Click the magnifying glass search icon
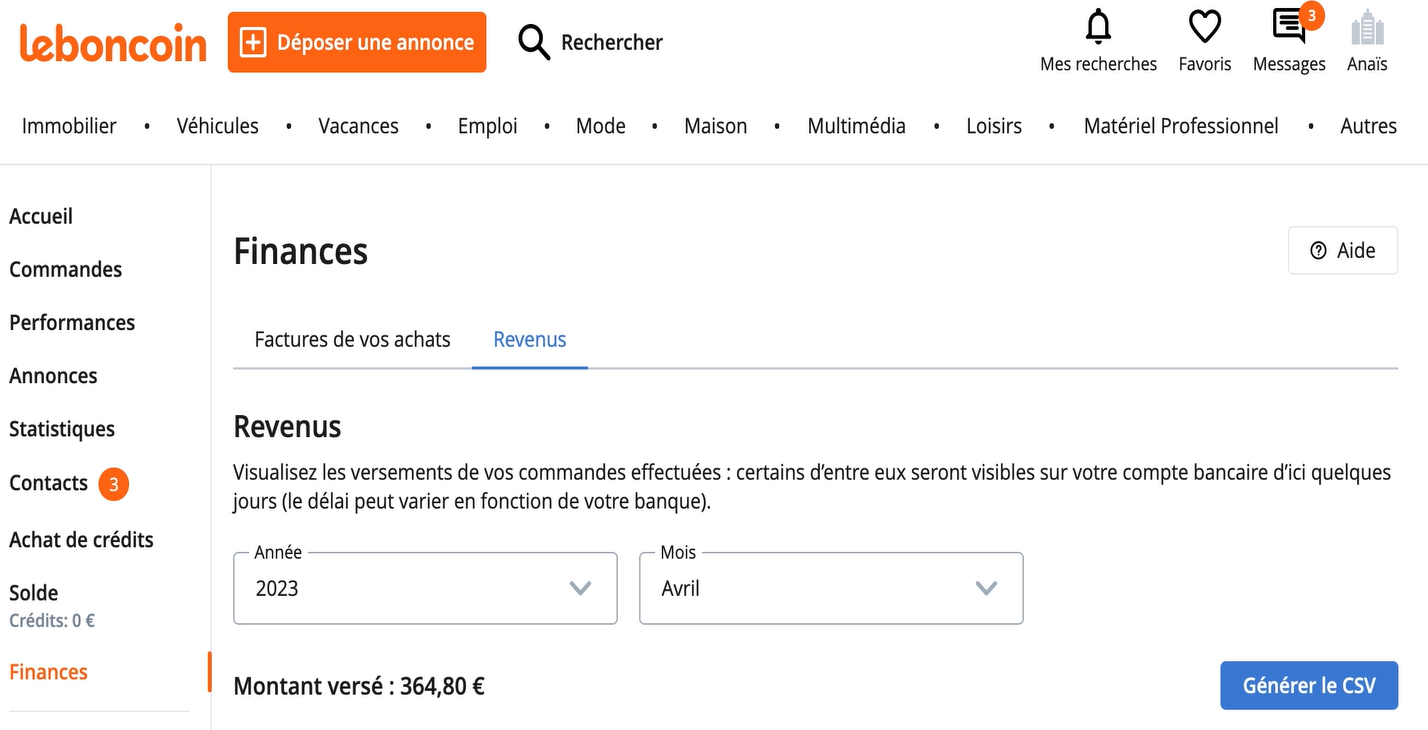The width and height of the screenshot is (1428, 730). (534, 42)
